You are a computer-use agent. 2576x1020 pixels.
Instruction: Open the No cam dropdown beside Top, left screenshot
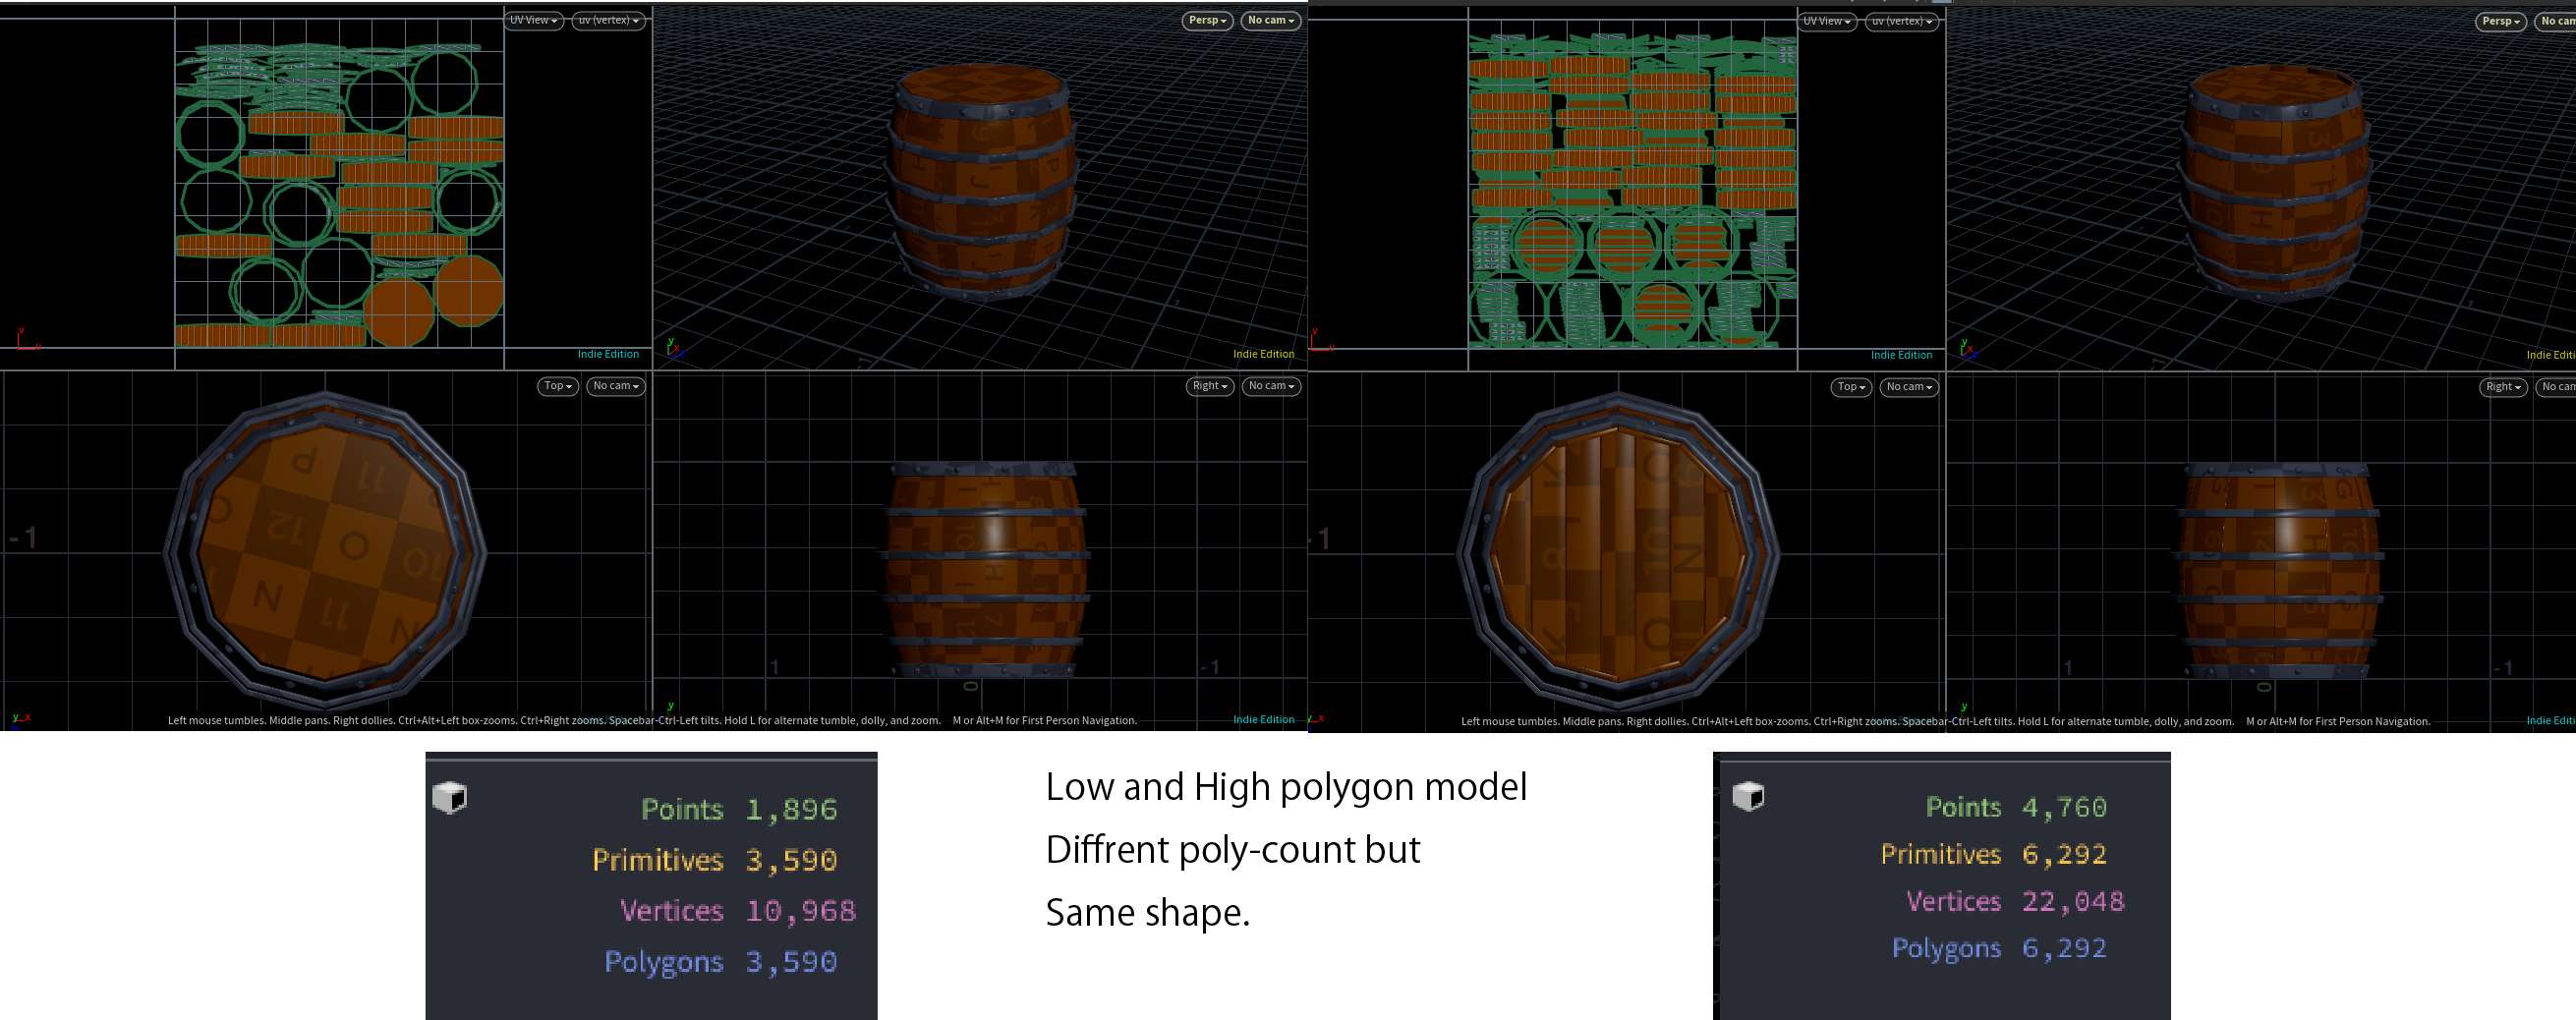coord(615,386)
